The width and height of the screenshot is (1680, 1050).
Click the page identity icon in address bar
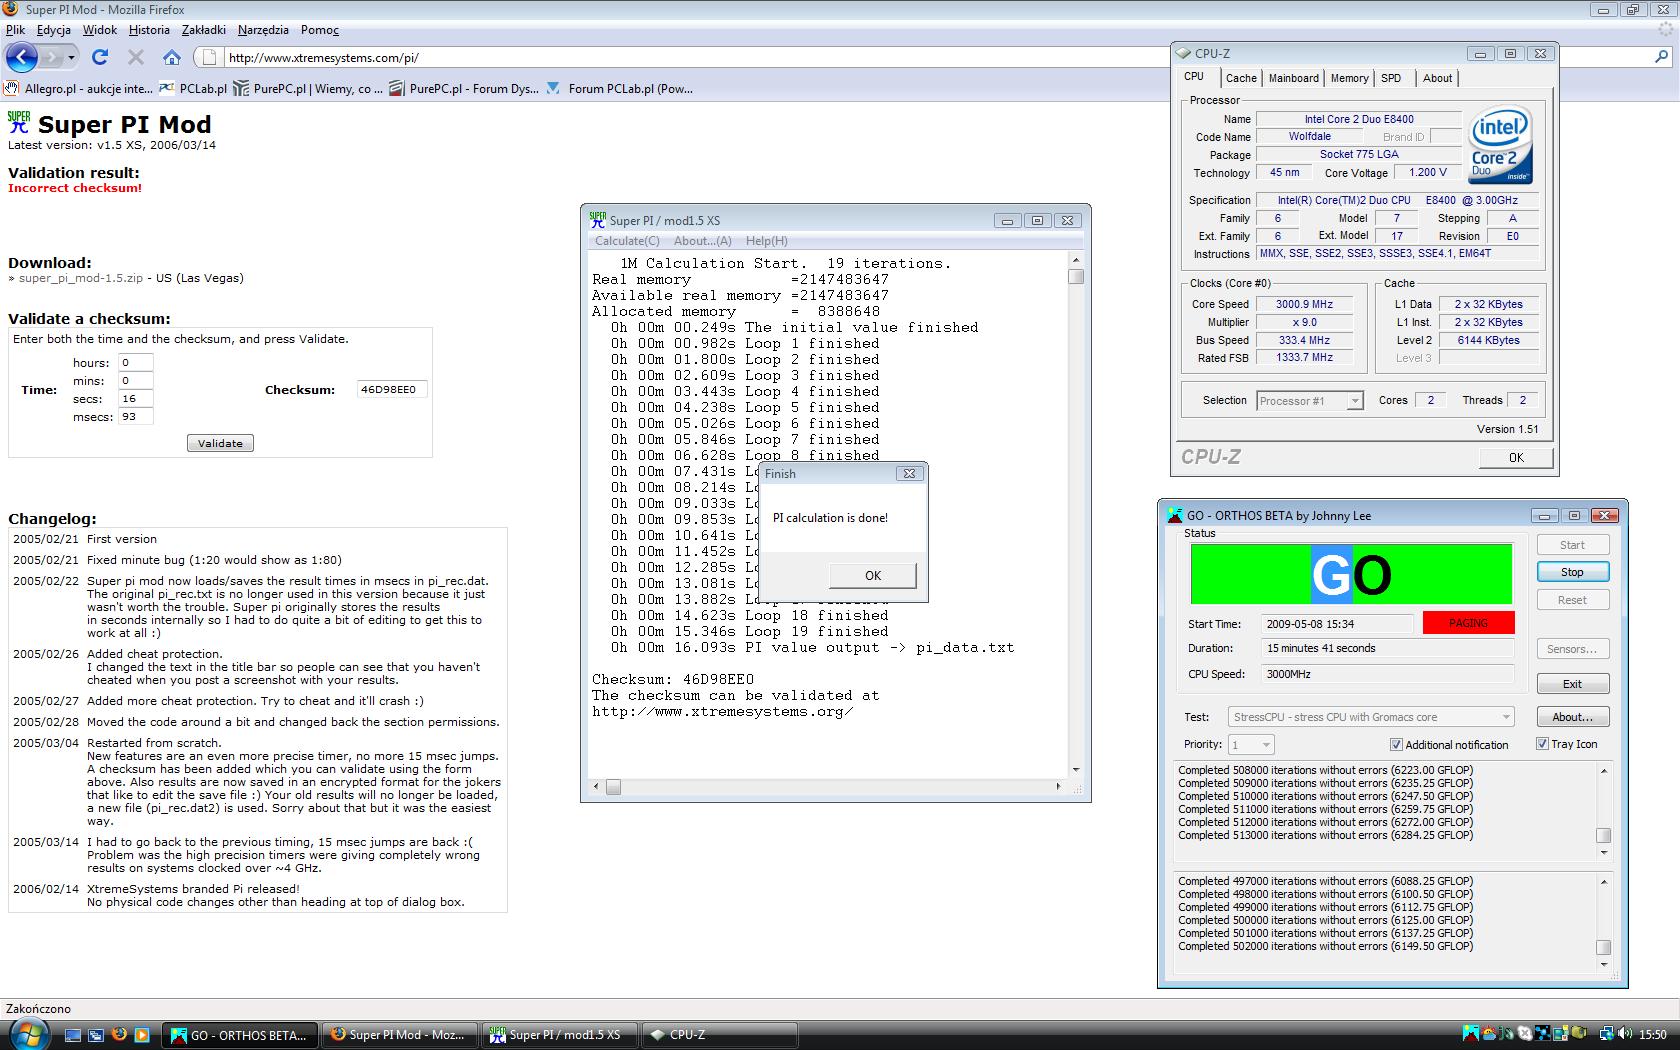point(209,57)
